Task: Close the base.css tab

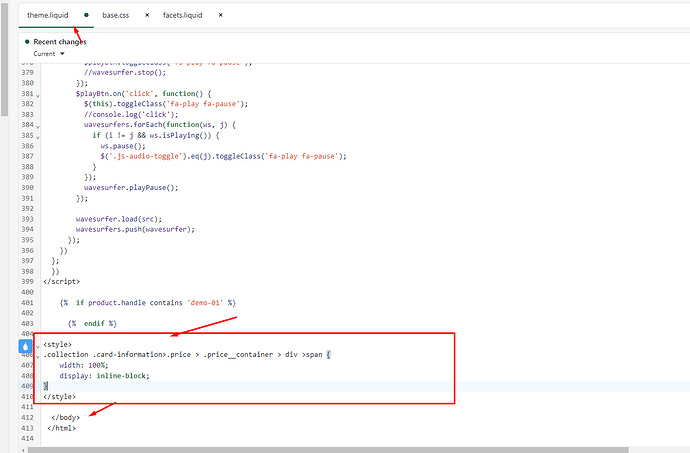Action: 148,16
